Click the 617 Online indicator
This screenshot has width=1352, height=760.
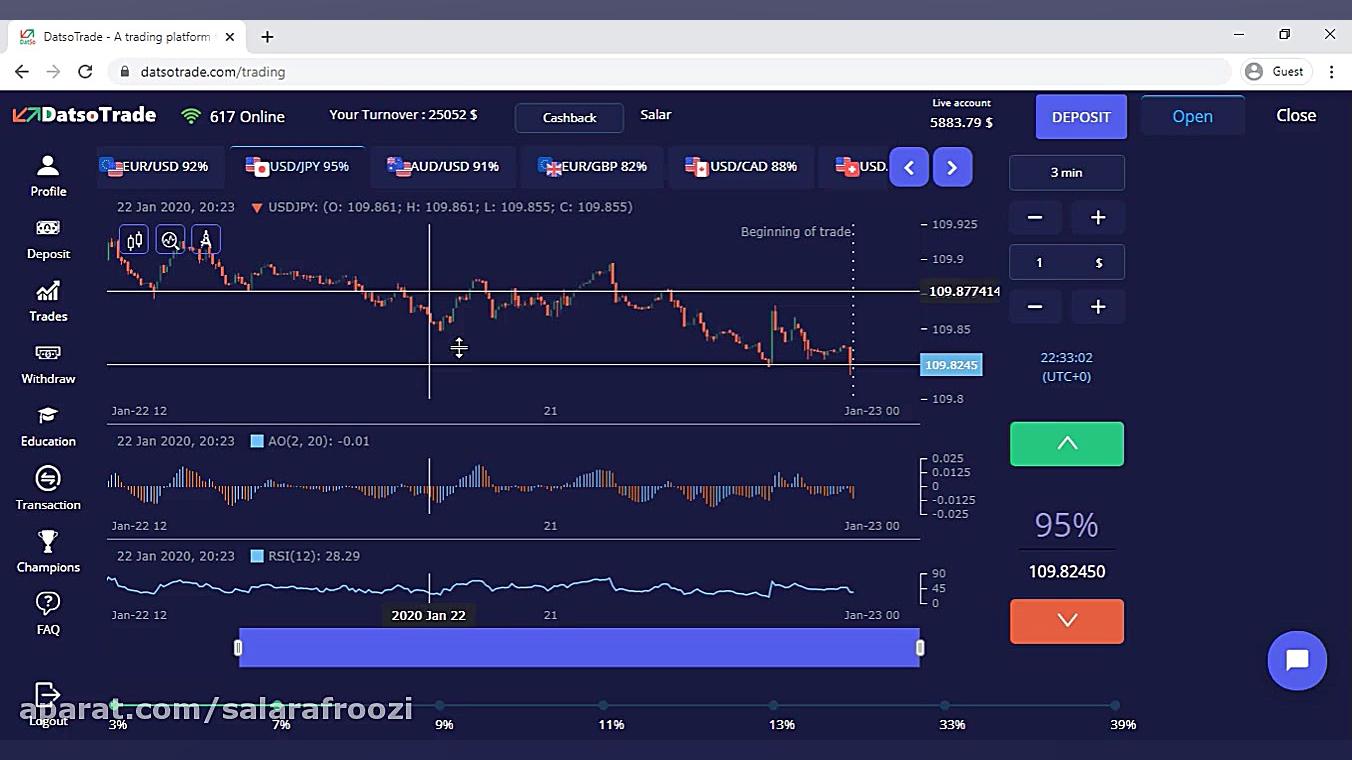coord(233,117)
